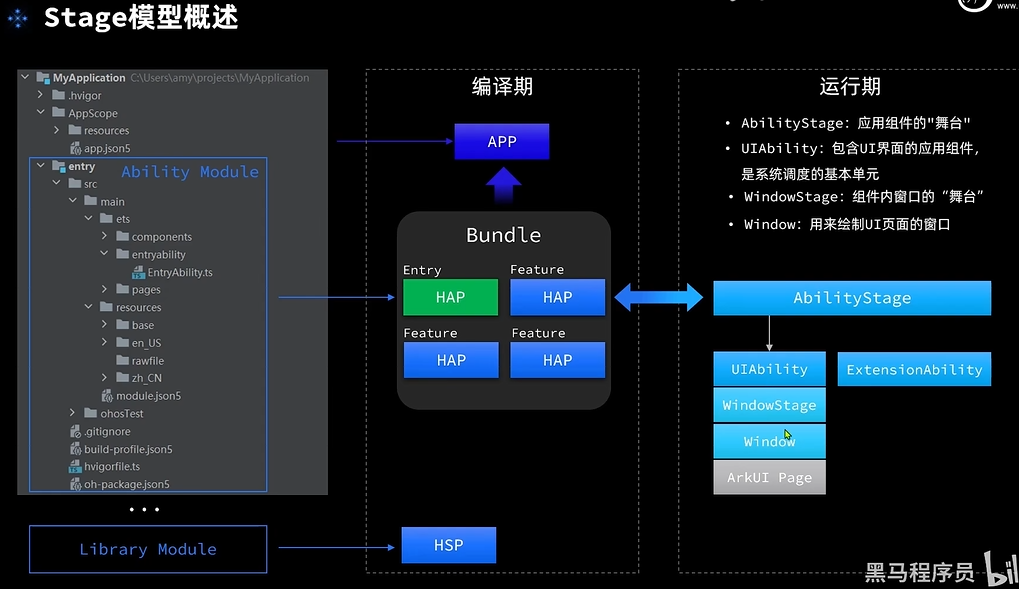Expand the base folder chevron
Viewport: 1019px width, 589px height.
coord(105,324)
